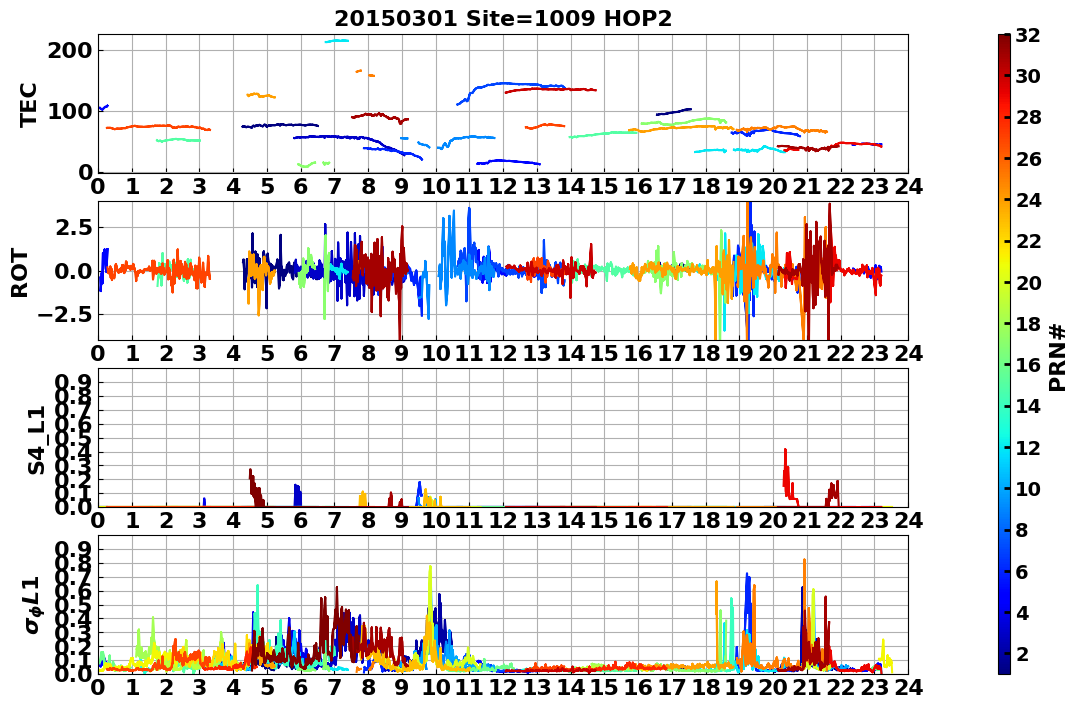1077x709 pixels.
Task: Click hour 15 tick under the σφL1 panel
Action: (x=604, y=687)
